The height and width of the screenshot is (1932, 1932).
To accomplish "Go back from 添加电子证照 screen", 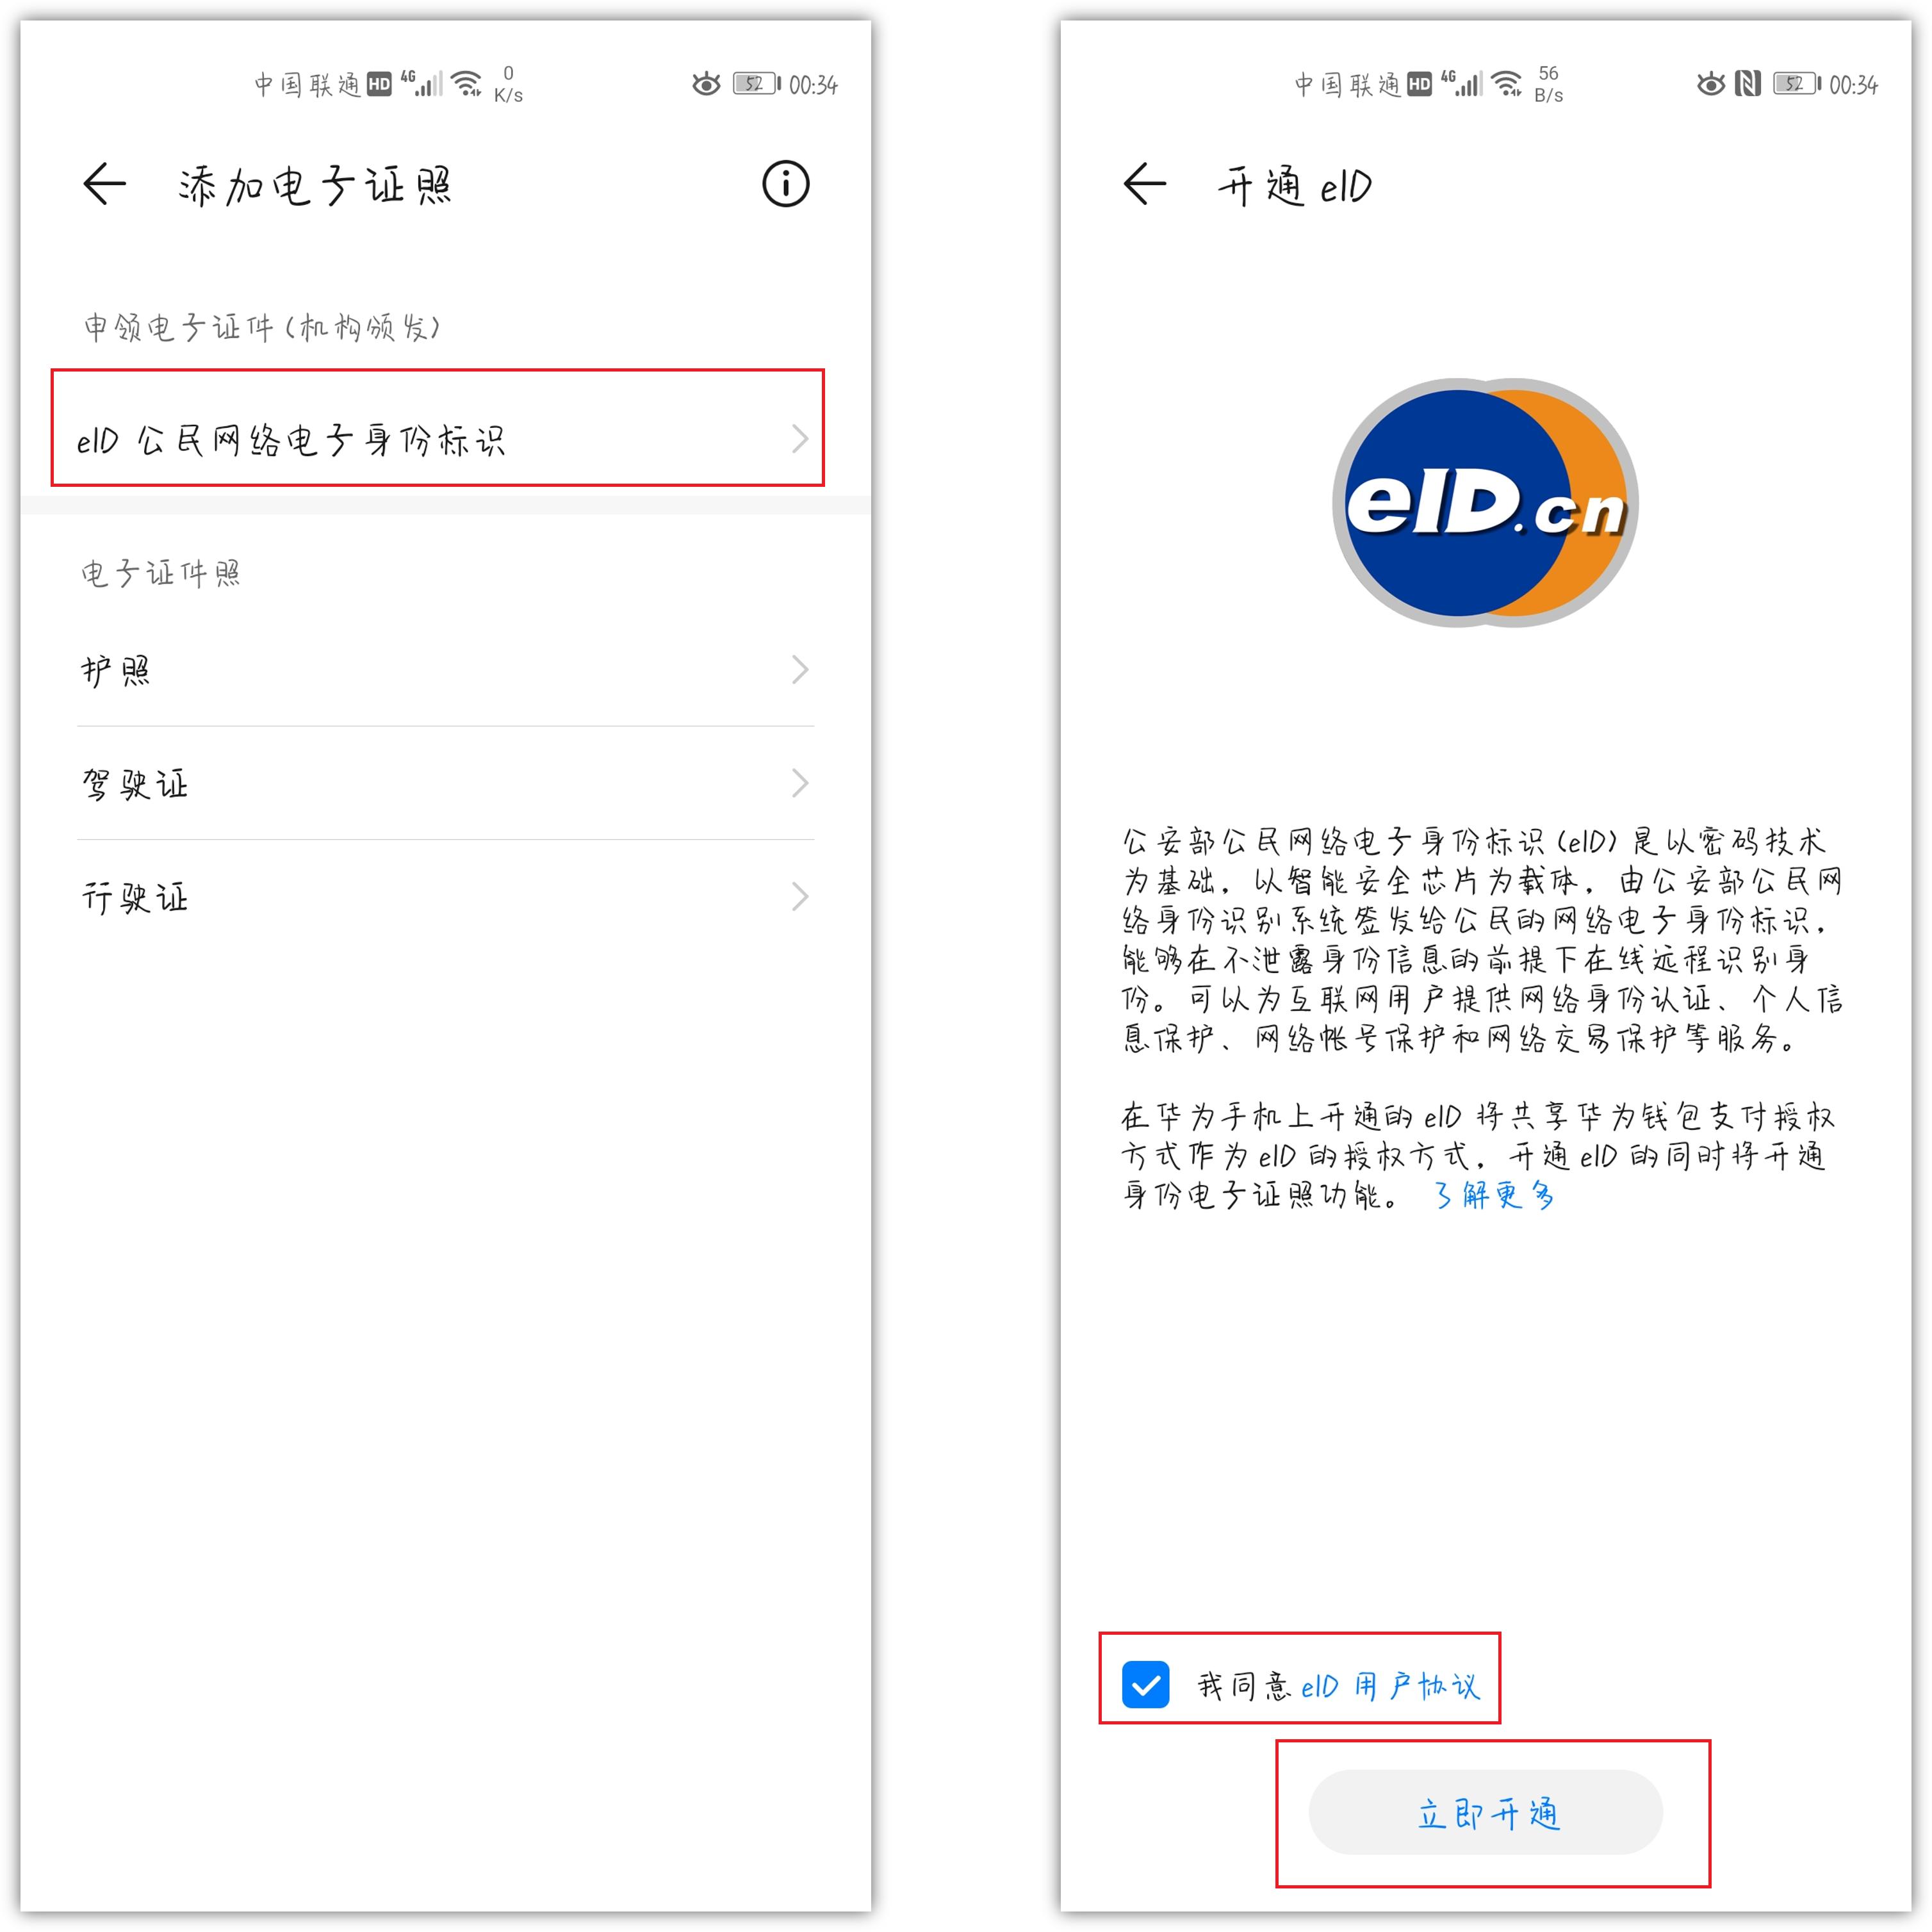I will [104, 184].
